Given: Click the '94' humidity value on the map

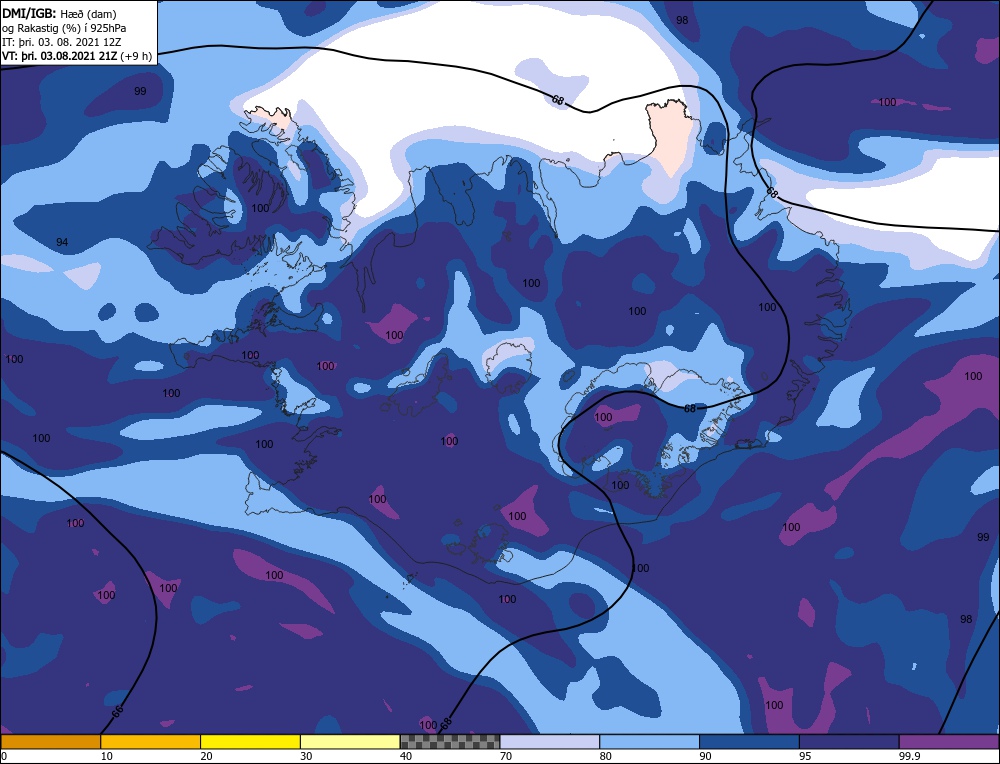Looking at the screenshot, I should (62, 242).
